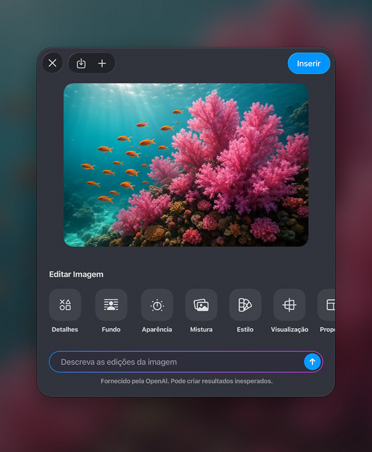Click the Detalhes text label
Screen dimensions: 372x452
(x=65, y=329)
